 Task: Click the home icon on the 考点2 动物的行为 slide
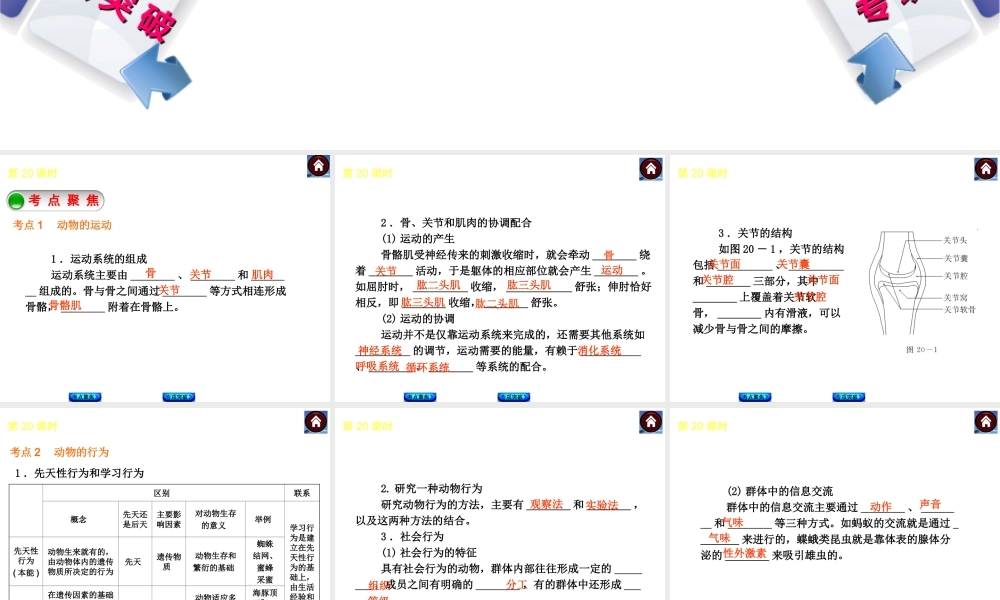coord(316,421)
